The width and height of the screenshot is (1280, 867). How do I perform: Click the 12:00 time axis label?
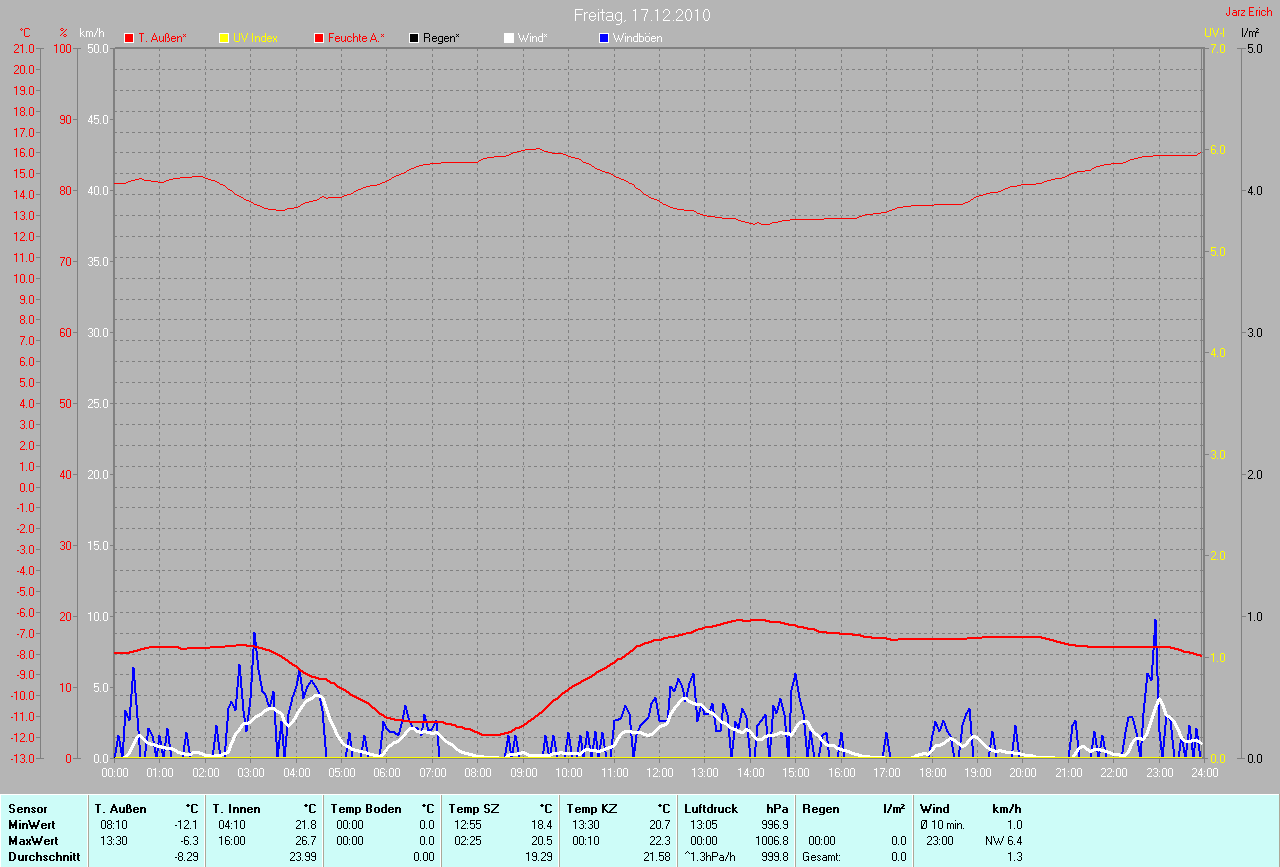[x=659, y=773]
